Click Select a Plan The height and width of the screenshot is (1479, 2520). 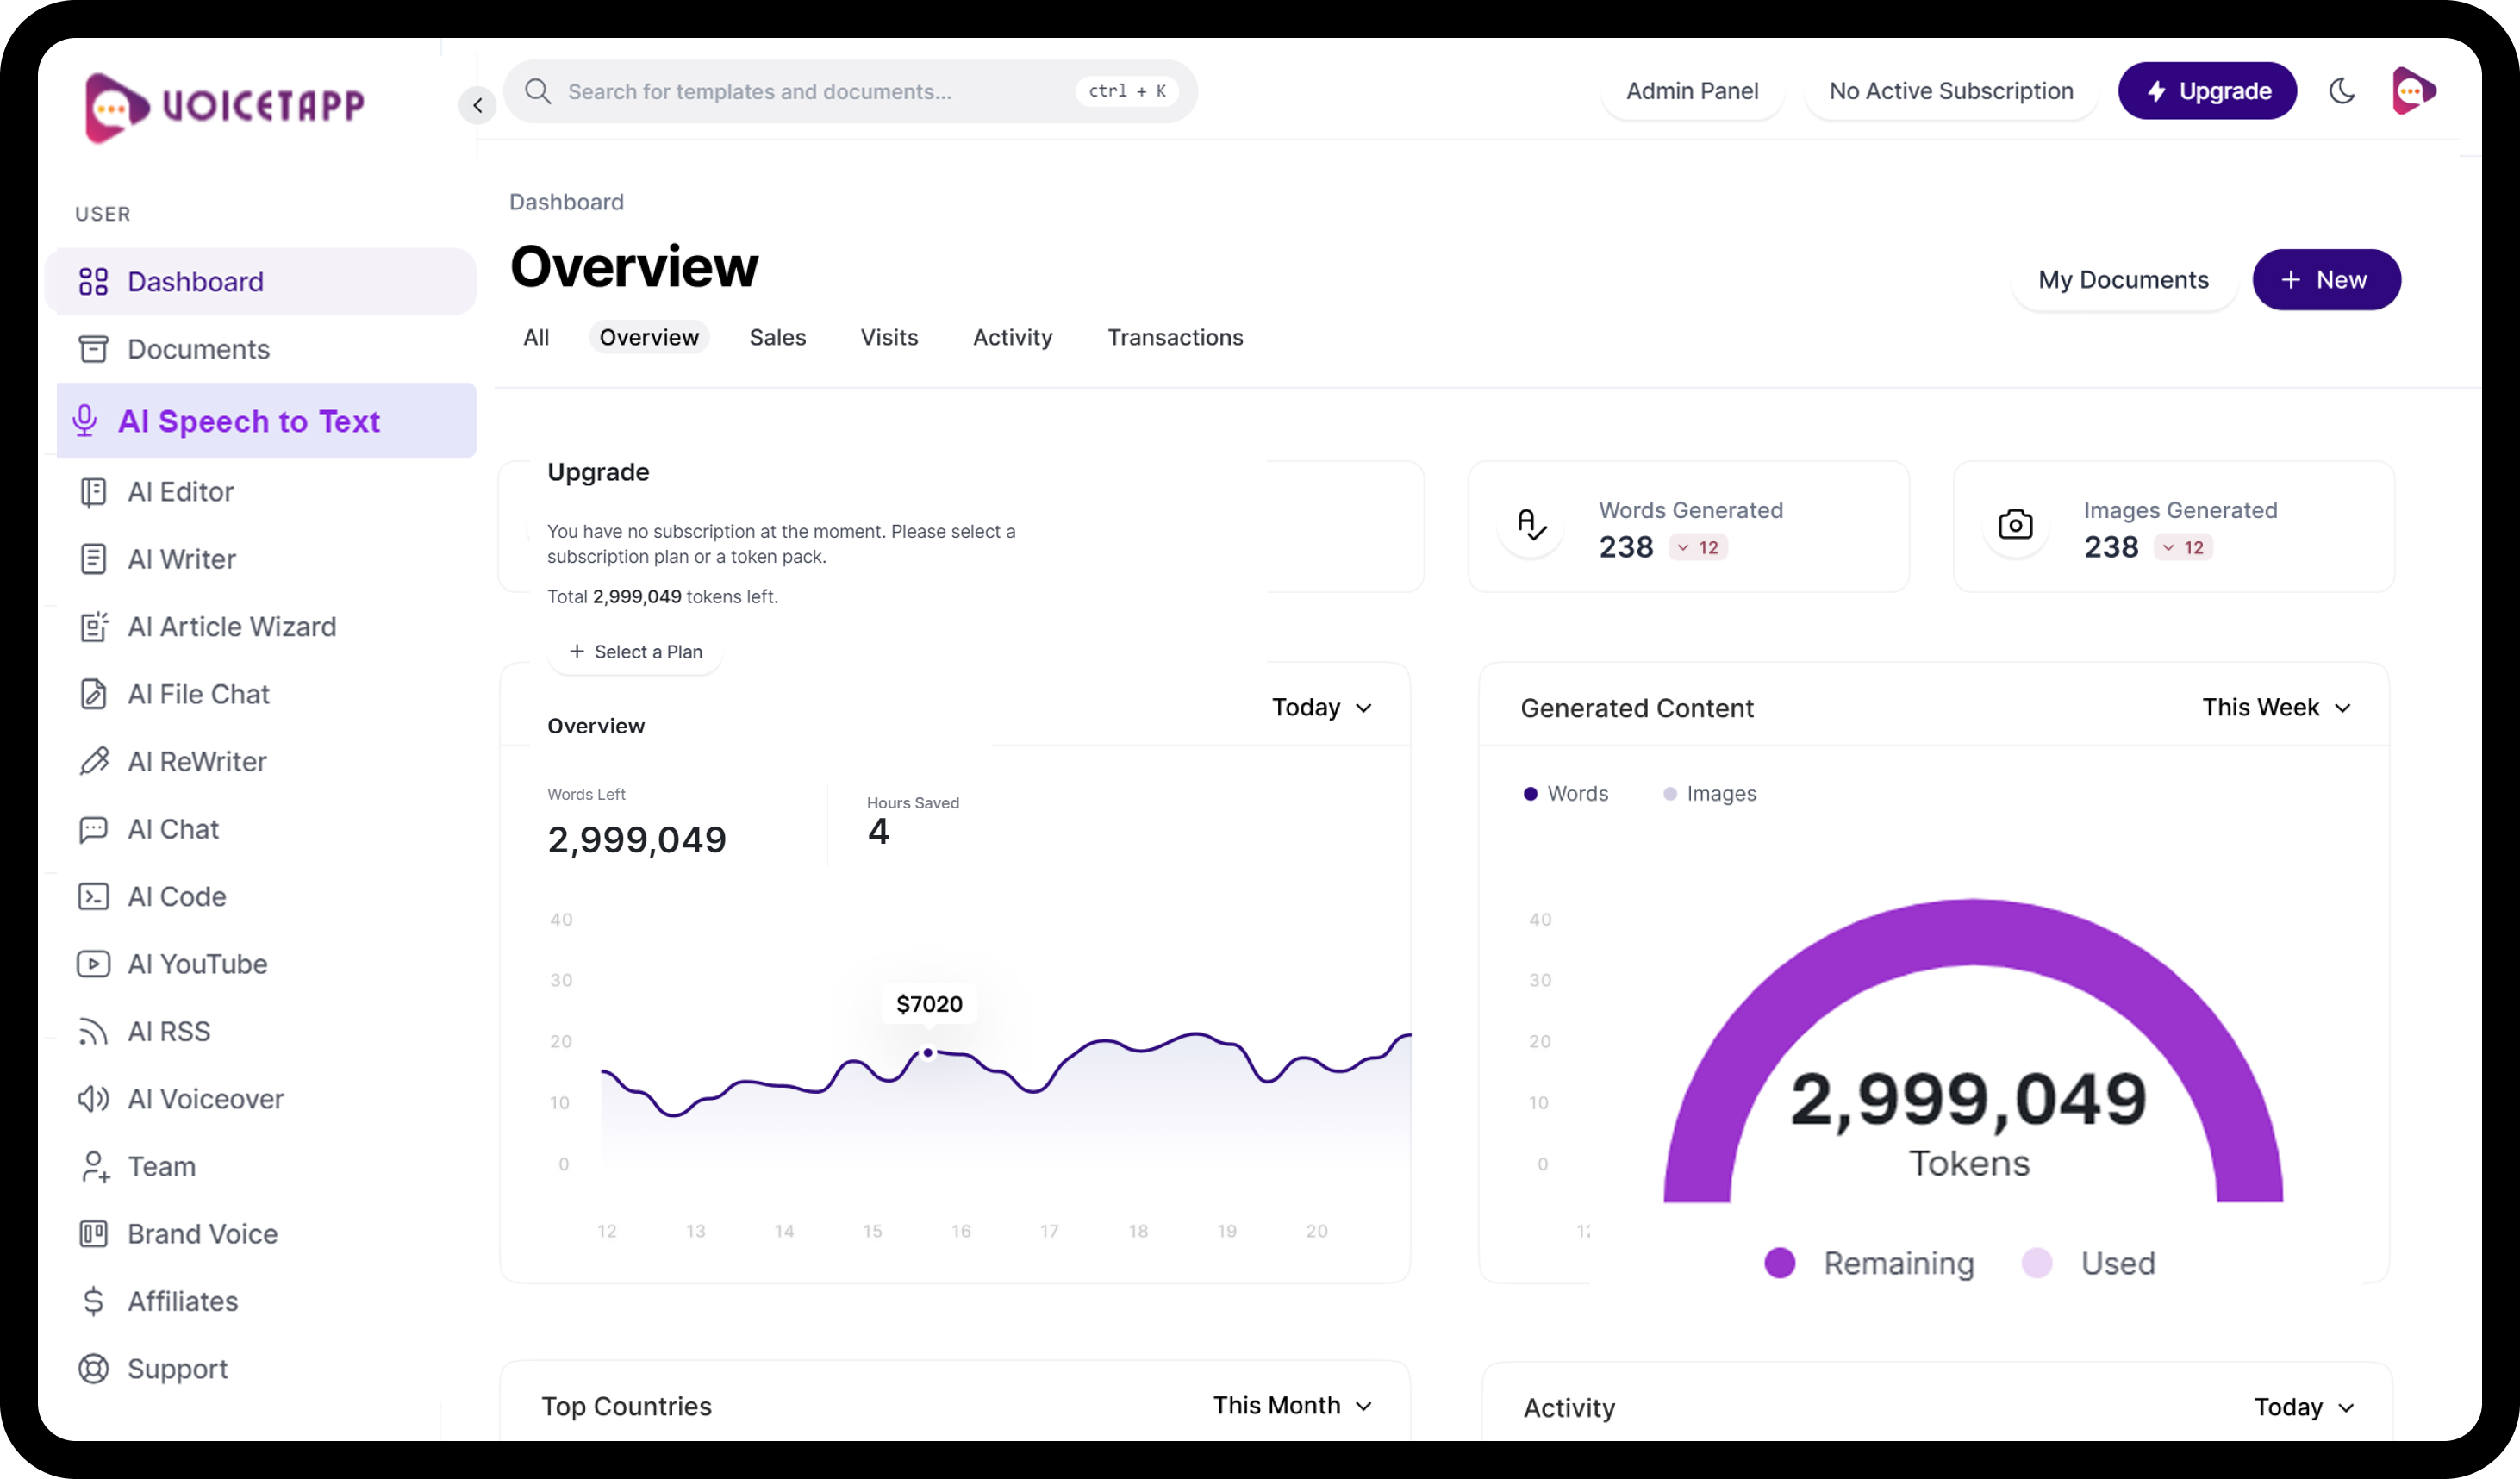tap(635, 652)
